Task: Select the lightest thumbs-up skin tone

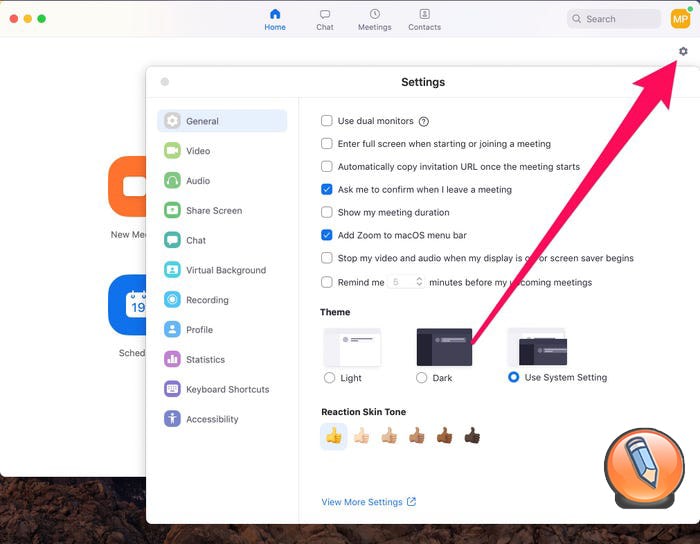Action: pyautogui.click(x=362, y=436)
